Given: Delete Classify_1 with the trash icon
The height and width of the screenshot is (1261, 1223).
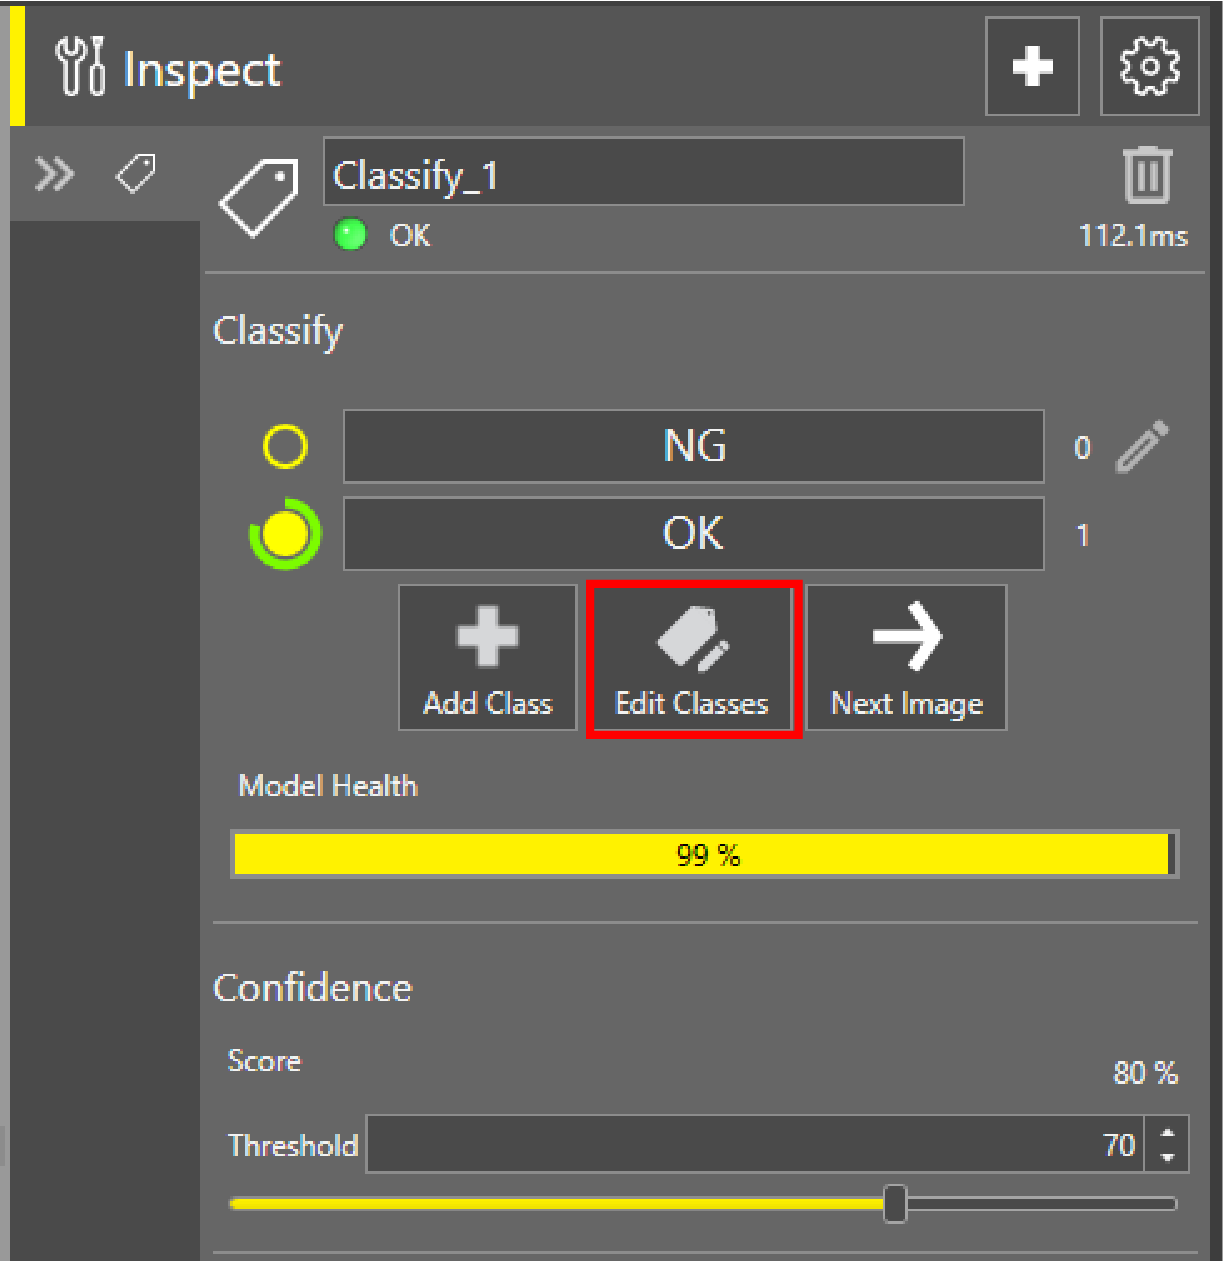Looking at the screenshot, I should coord(1147,176).
